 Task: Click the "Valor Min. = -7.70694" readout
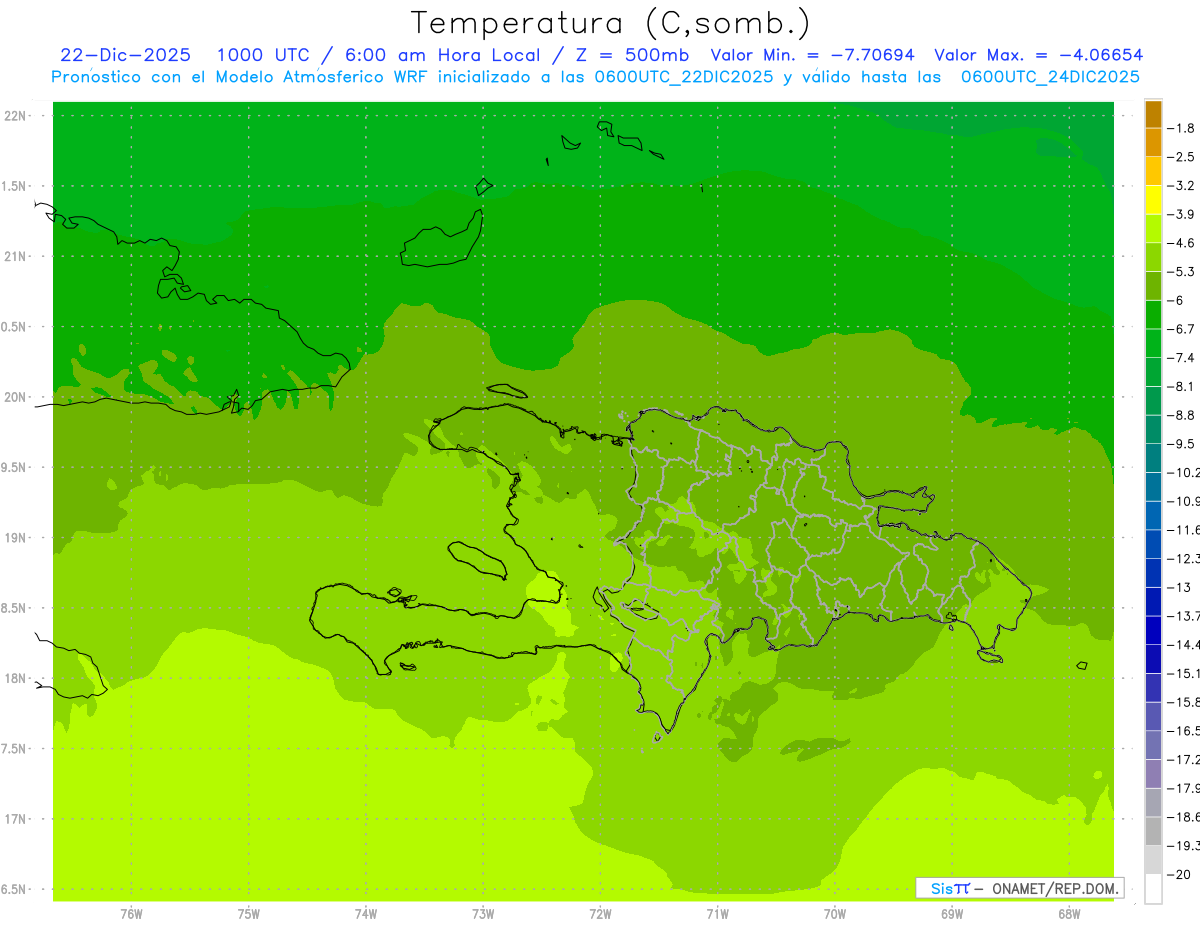[x=811, y=55]
